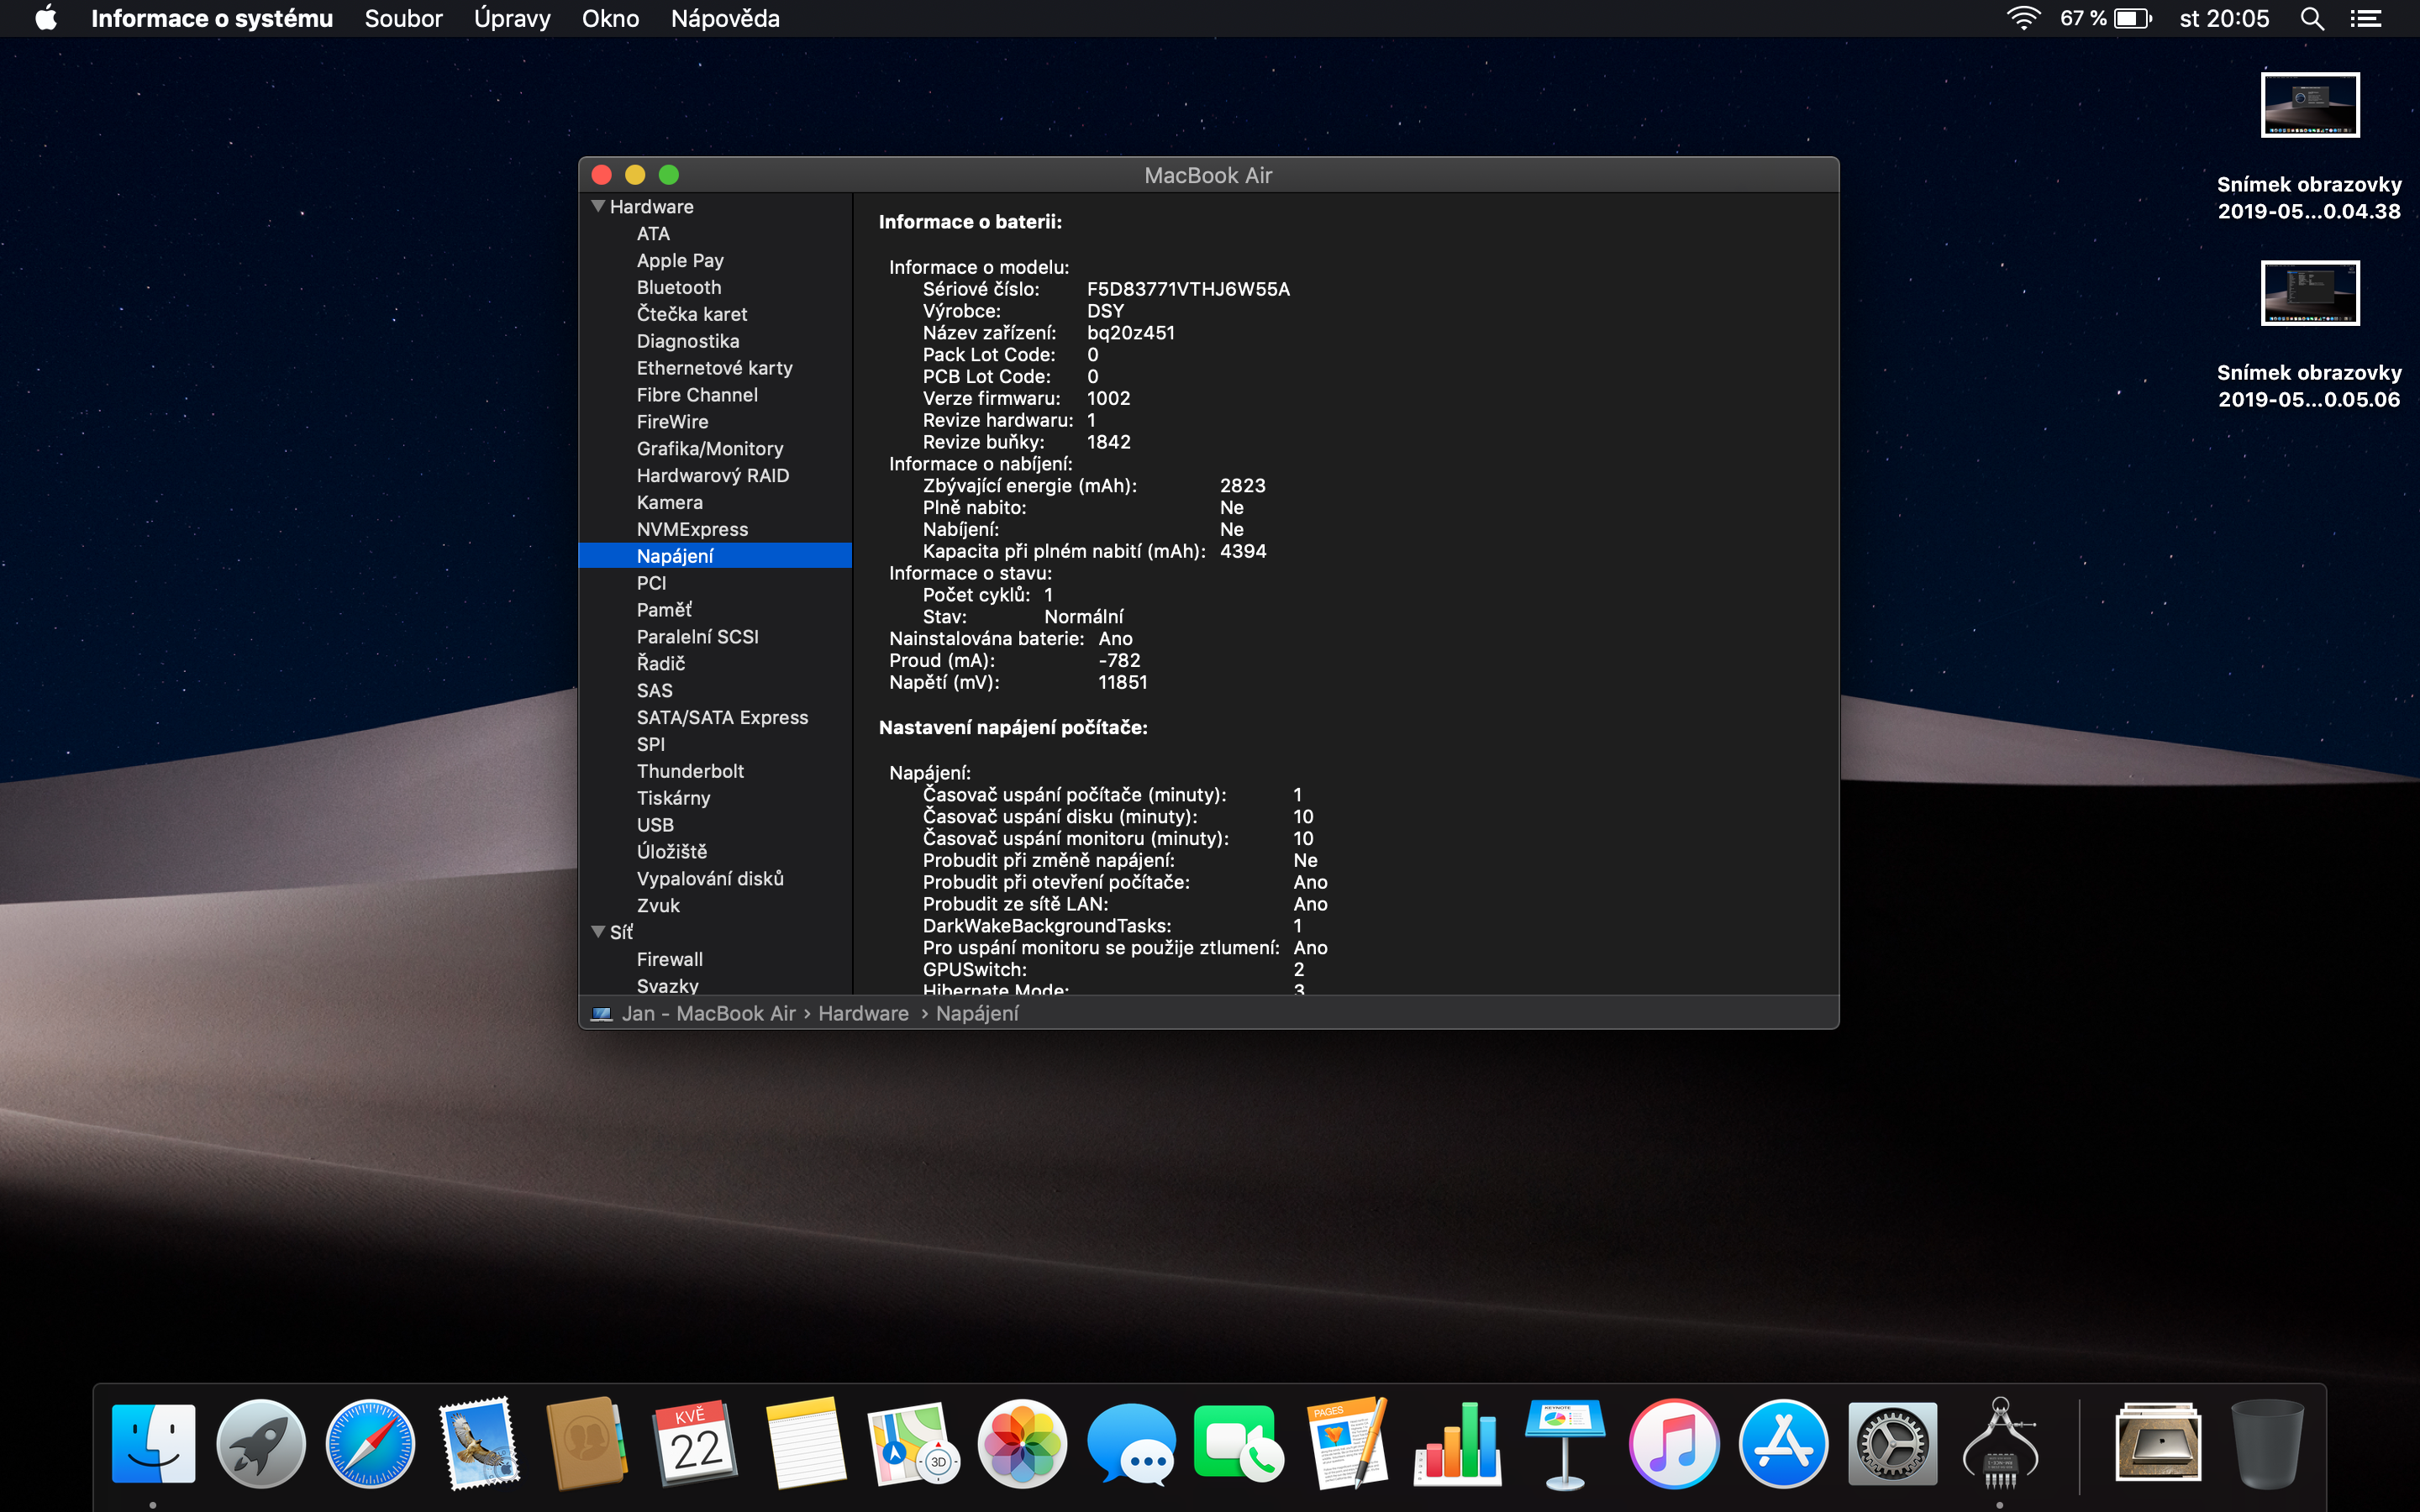Select Bluetooth in the hardware sidebar

[678, 287]
